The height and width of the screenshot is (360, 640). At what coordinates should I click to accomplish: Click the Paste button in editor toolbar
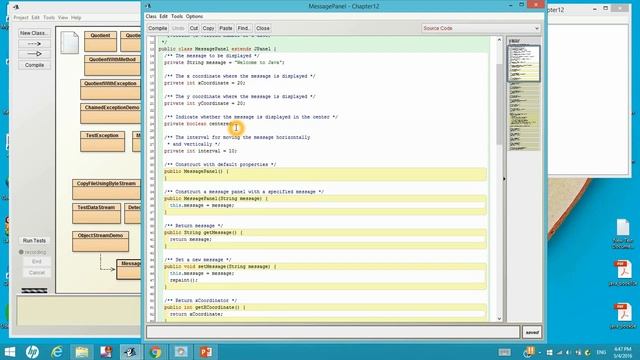(226, 28)
